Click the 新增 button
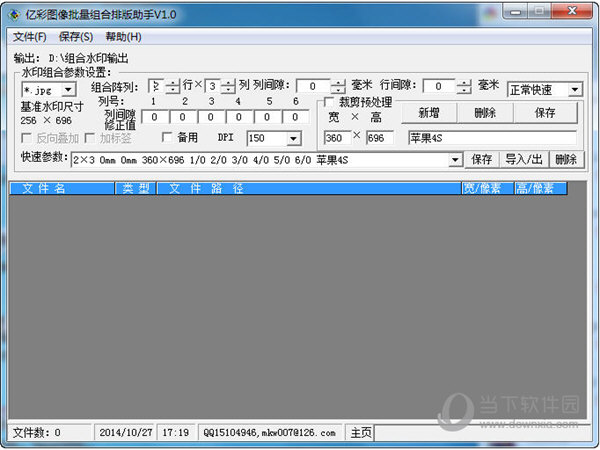 point(429,113)
